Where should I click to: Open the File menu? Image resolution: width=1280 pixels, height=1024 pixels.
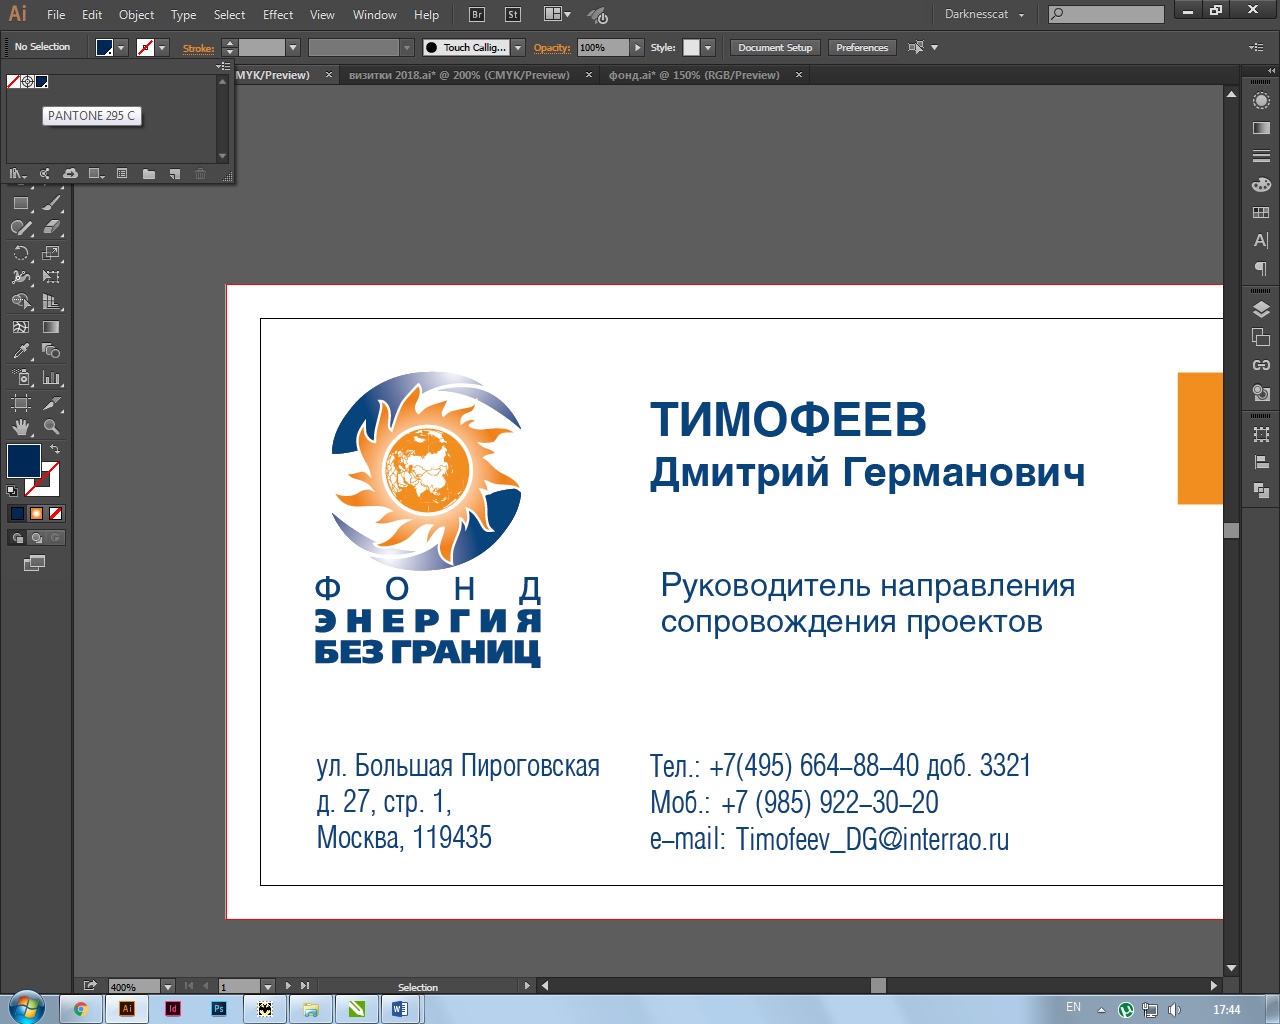point(56,15)
